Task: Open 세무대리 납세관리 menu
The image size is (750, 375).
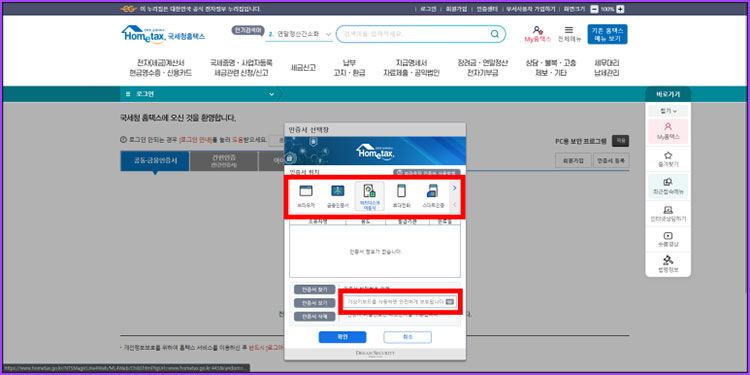Action: (607, 68)
